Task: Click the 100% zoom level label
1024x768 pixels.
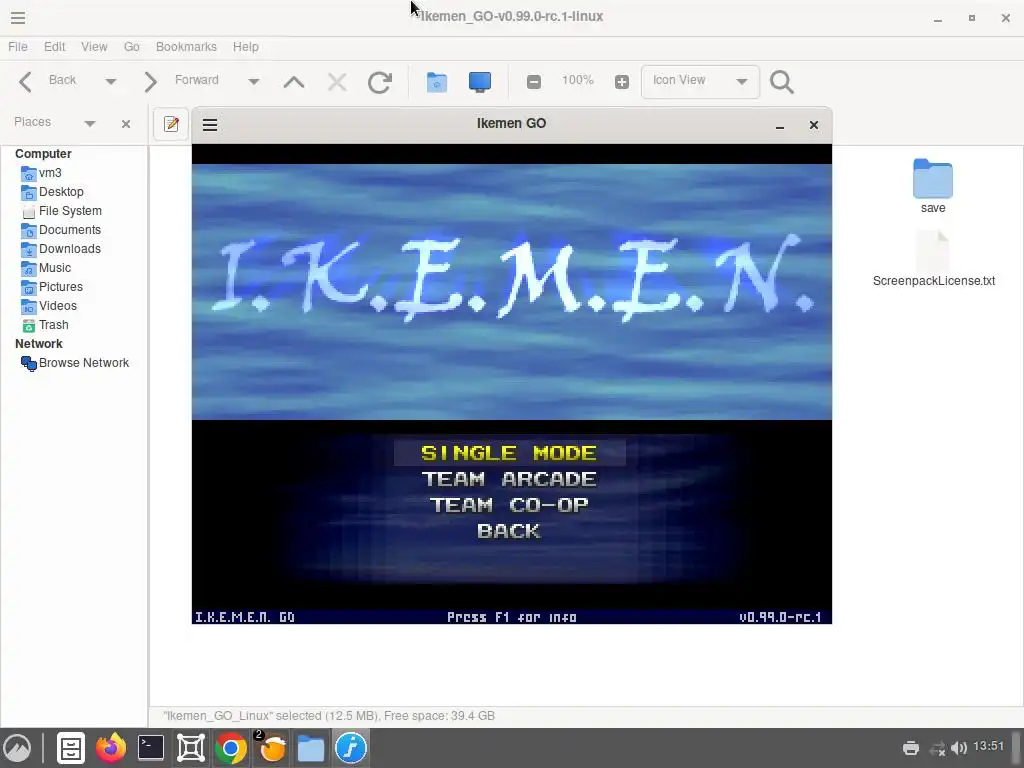Action: pyautogui.click(x=577, y=80)
